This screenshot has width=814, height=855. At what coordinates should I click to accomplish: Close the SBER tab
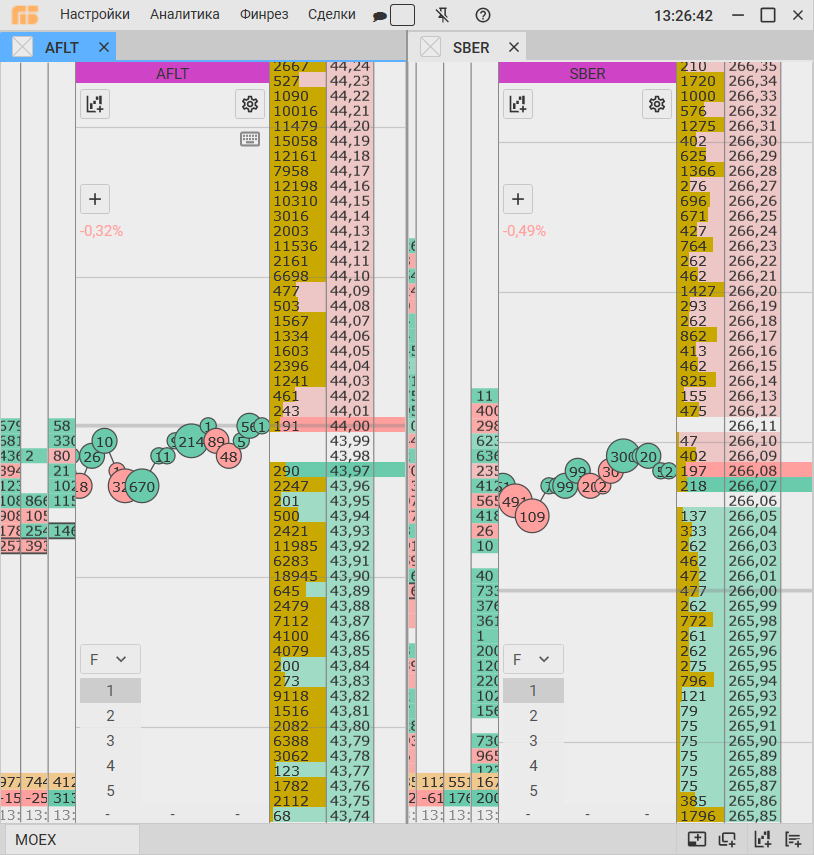(x=514, y=47)
